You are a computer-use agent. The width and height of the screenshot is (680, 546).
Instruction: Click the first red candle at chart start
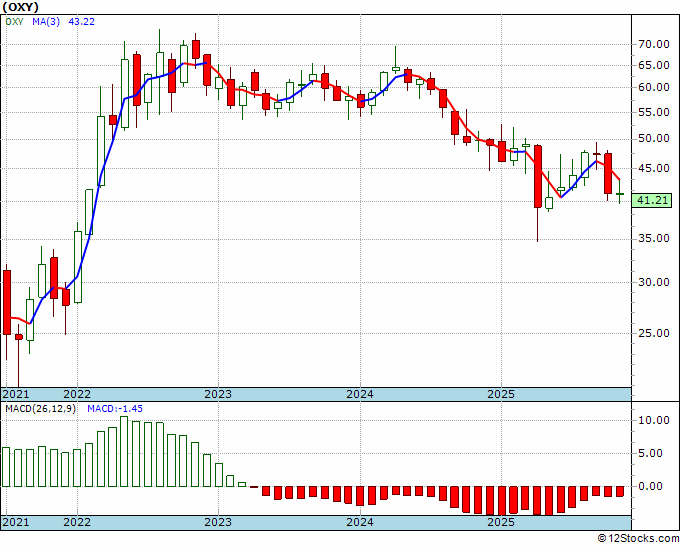click(x=7, y=302)
